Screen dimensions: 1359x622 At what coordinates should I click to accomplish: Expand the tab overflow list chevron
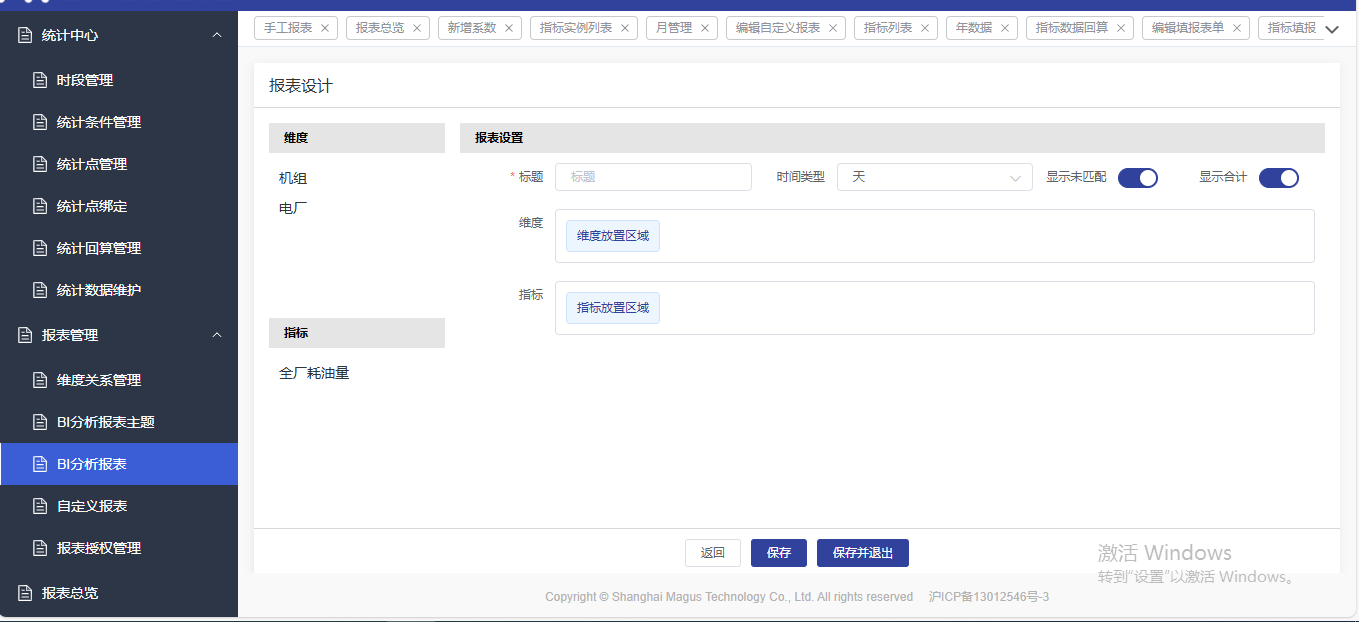1331,30
